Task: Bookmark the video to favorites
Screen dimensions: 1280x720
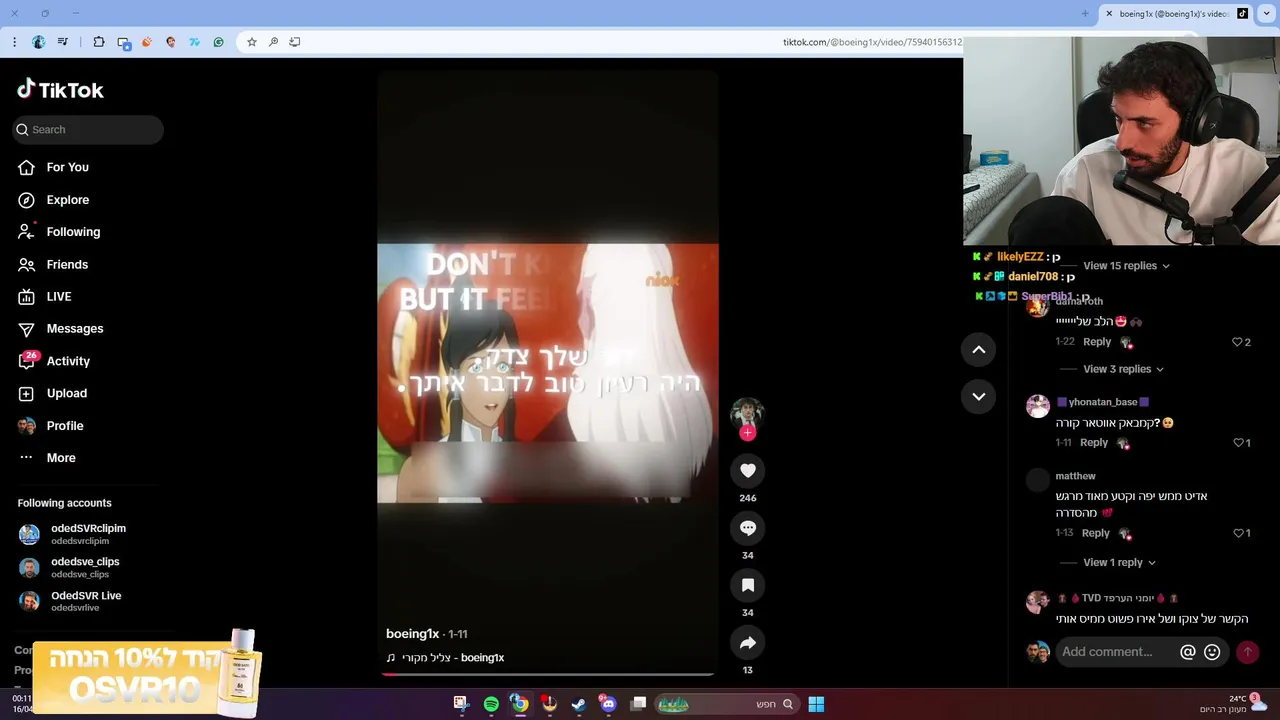Action: [748, 585]
